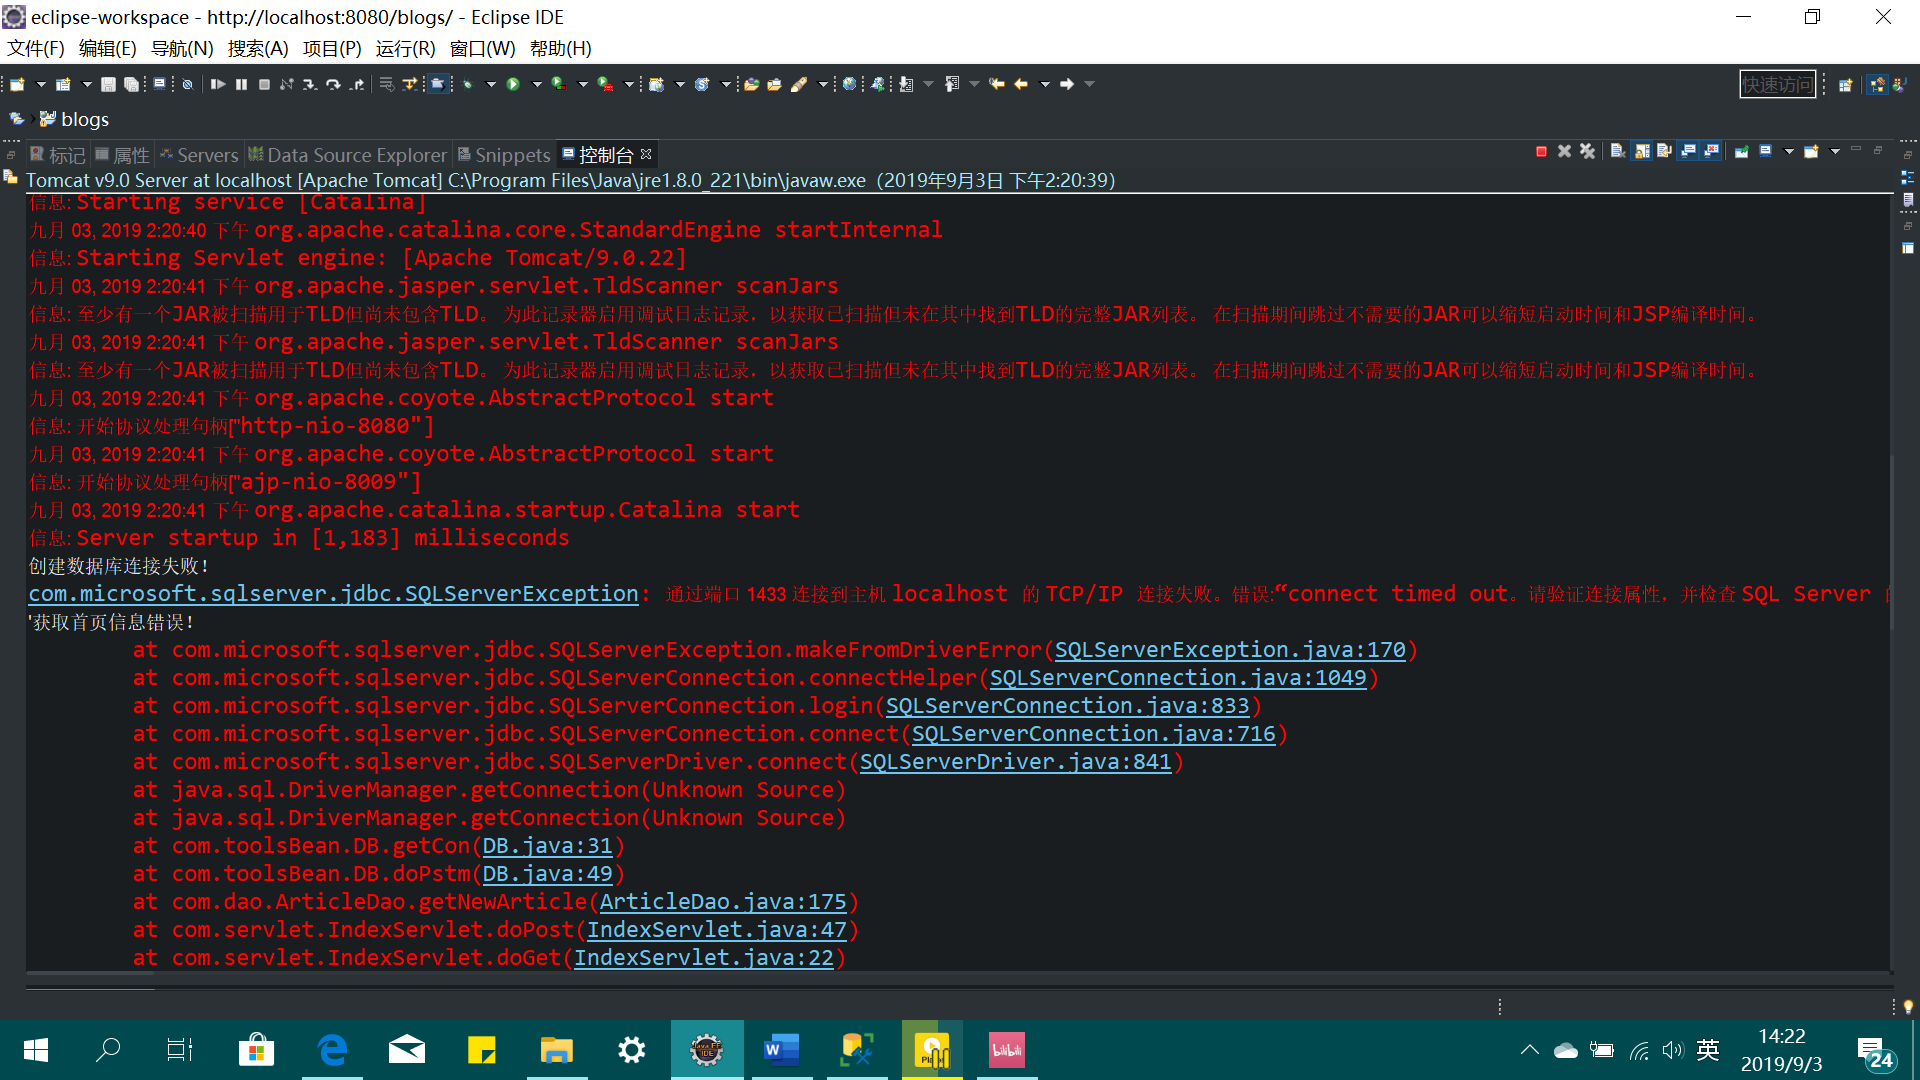1920x1080 pixels.
Task: Switch to the 标记 tab
Action: coord(58,155)
